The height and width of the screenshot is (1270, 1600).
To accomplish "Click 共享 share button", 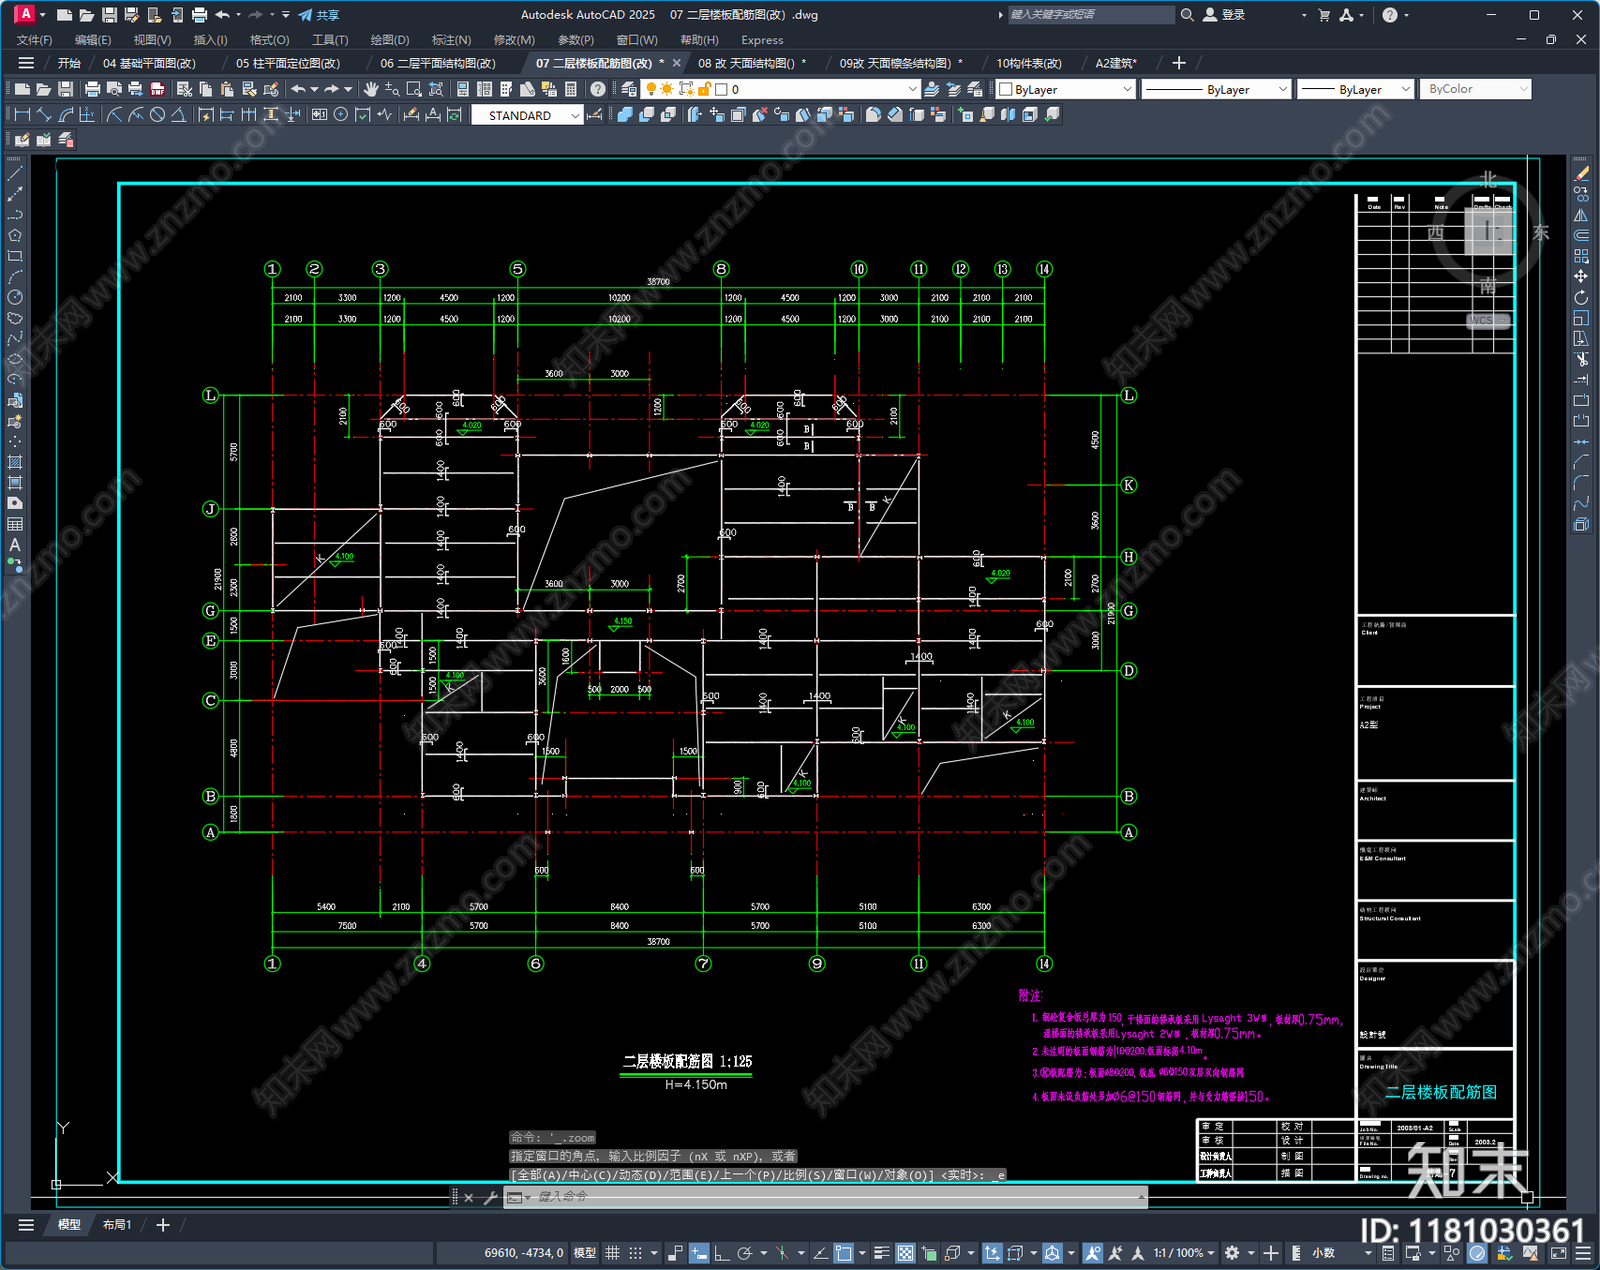I will point(319,15).
